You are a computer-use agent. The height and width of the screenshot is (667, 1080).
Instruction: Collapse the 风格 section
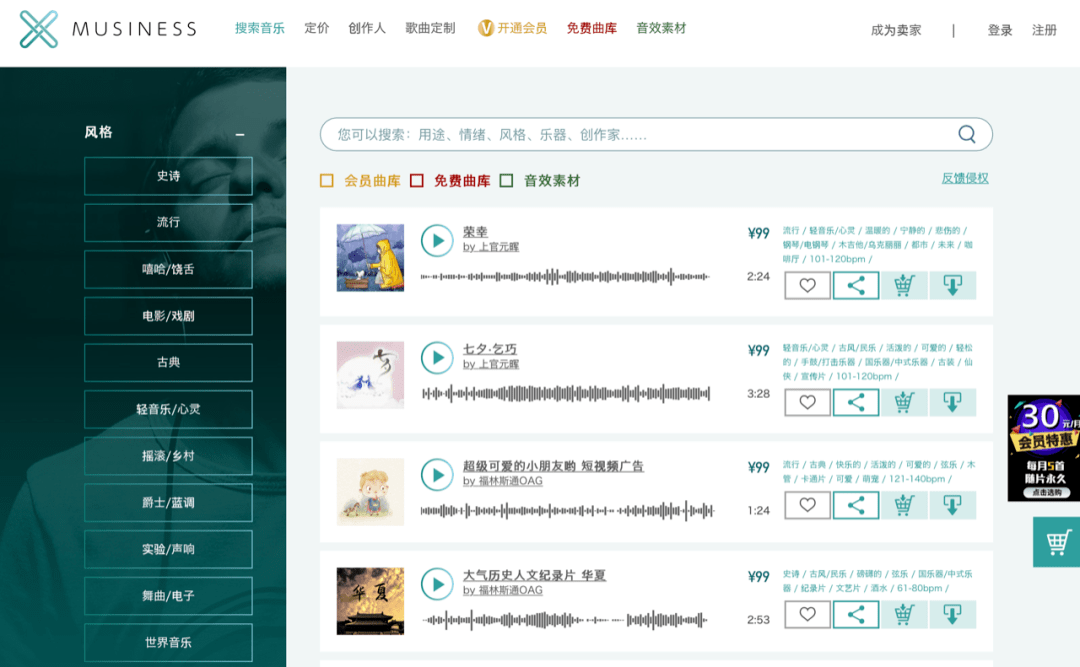point(240,134)
